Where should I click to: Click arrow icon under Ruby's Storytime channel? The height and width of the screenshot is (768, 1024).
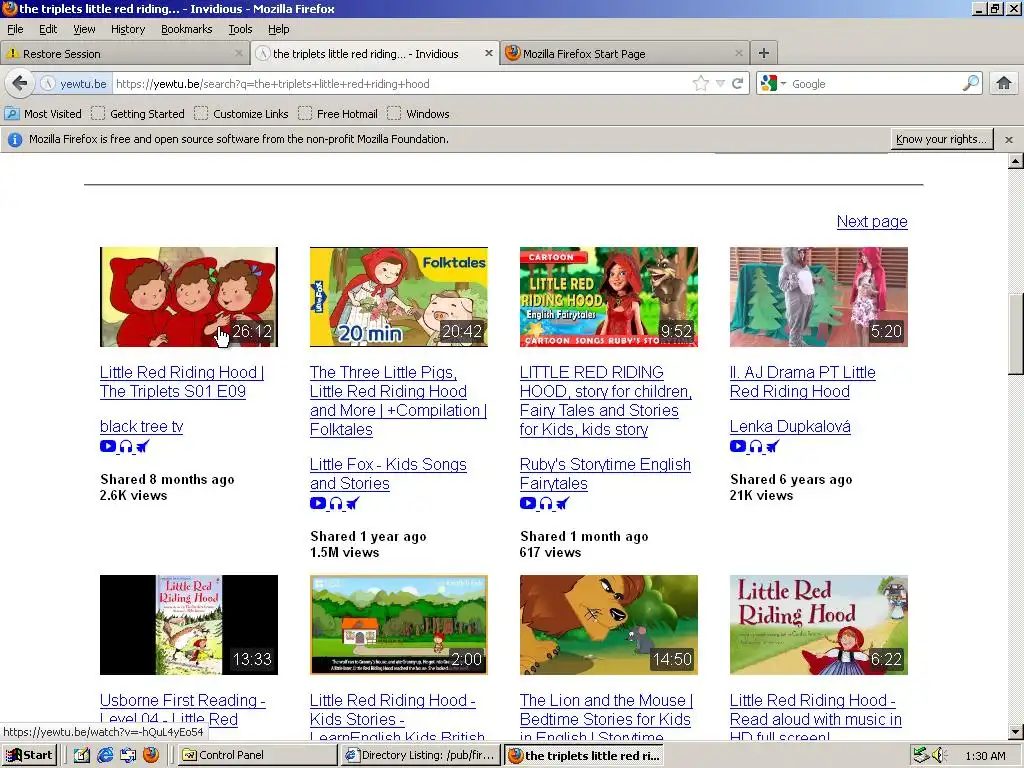[562, 503]
